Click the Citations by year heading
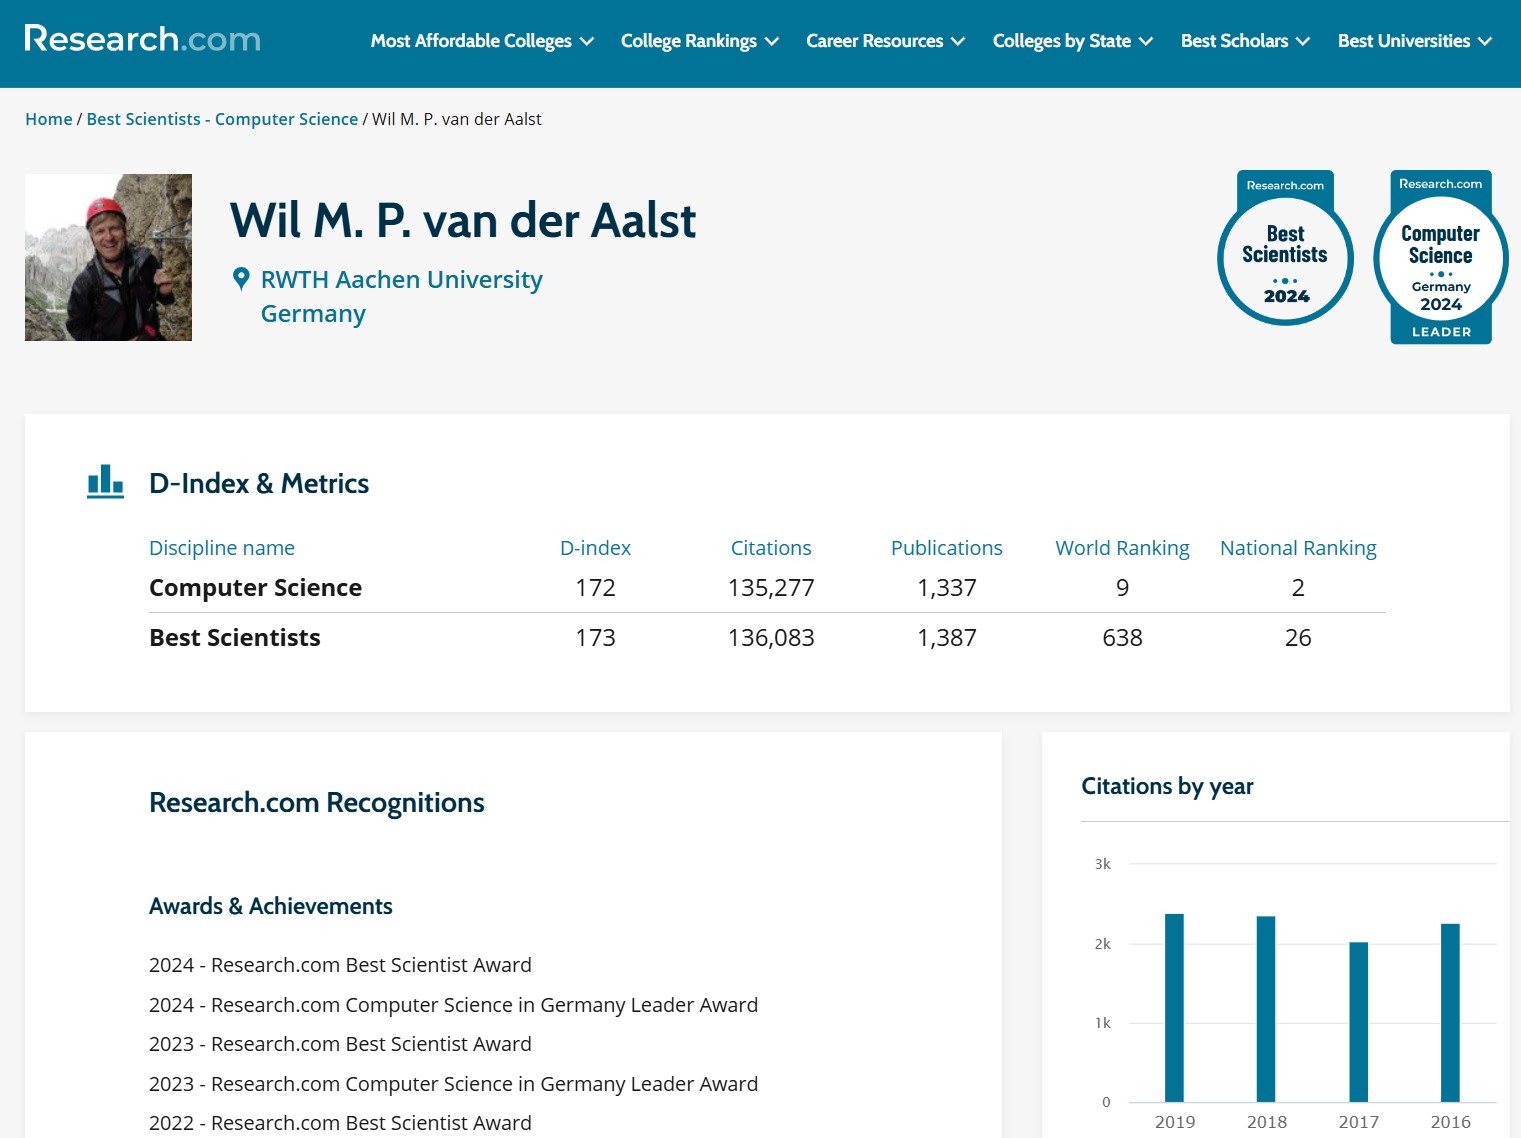This screenshot has height=1138, width=1521. point(1167,787)
